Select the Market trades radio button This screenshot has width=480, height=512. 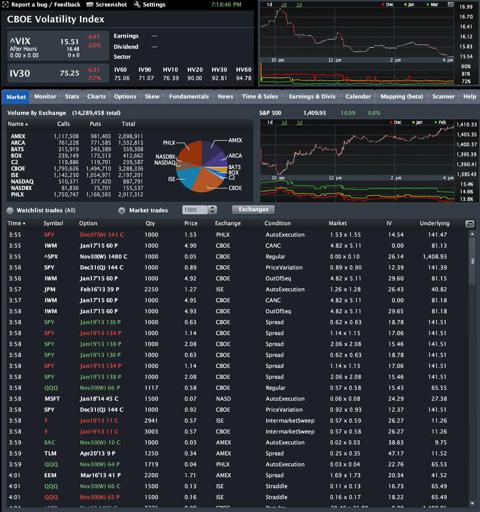click(x=122, y=210)
